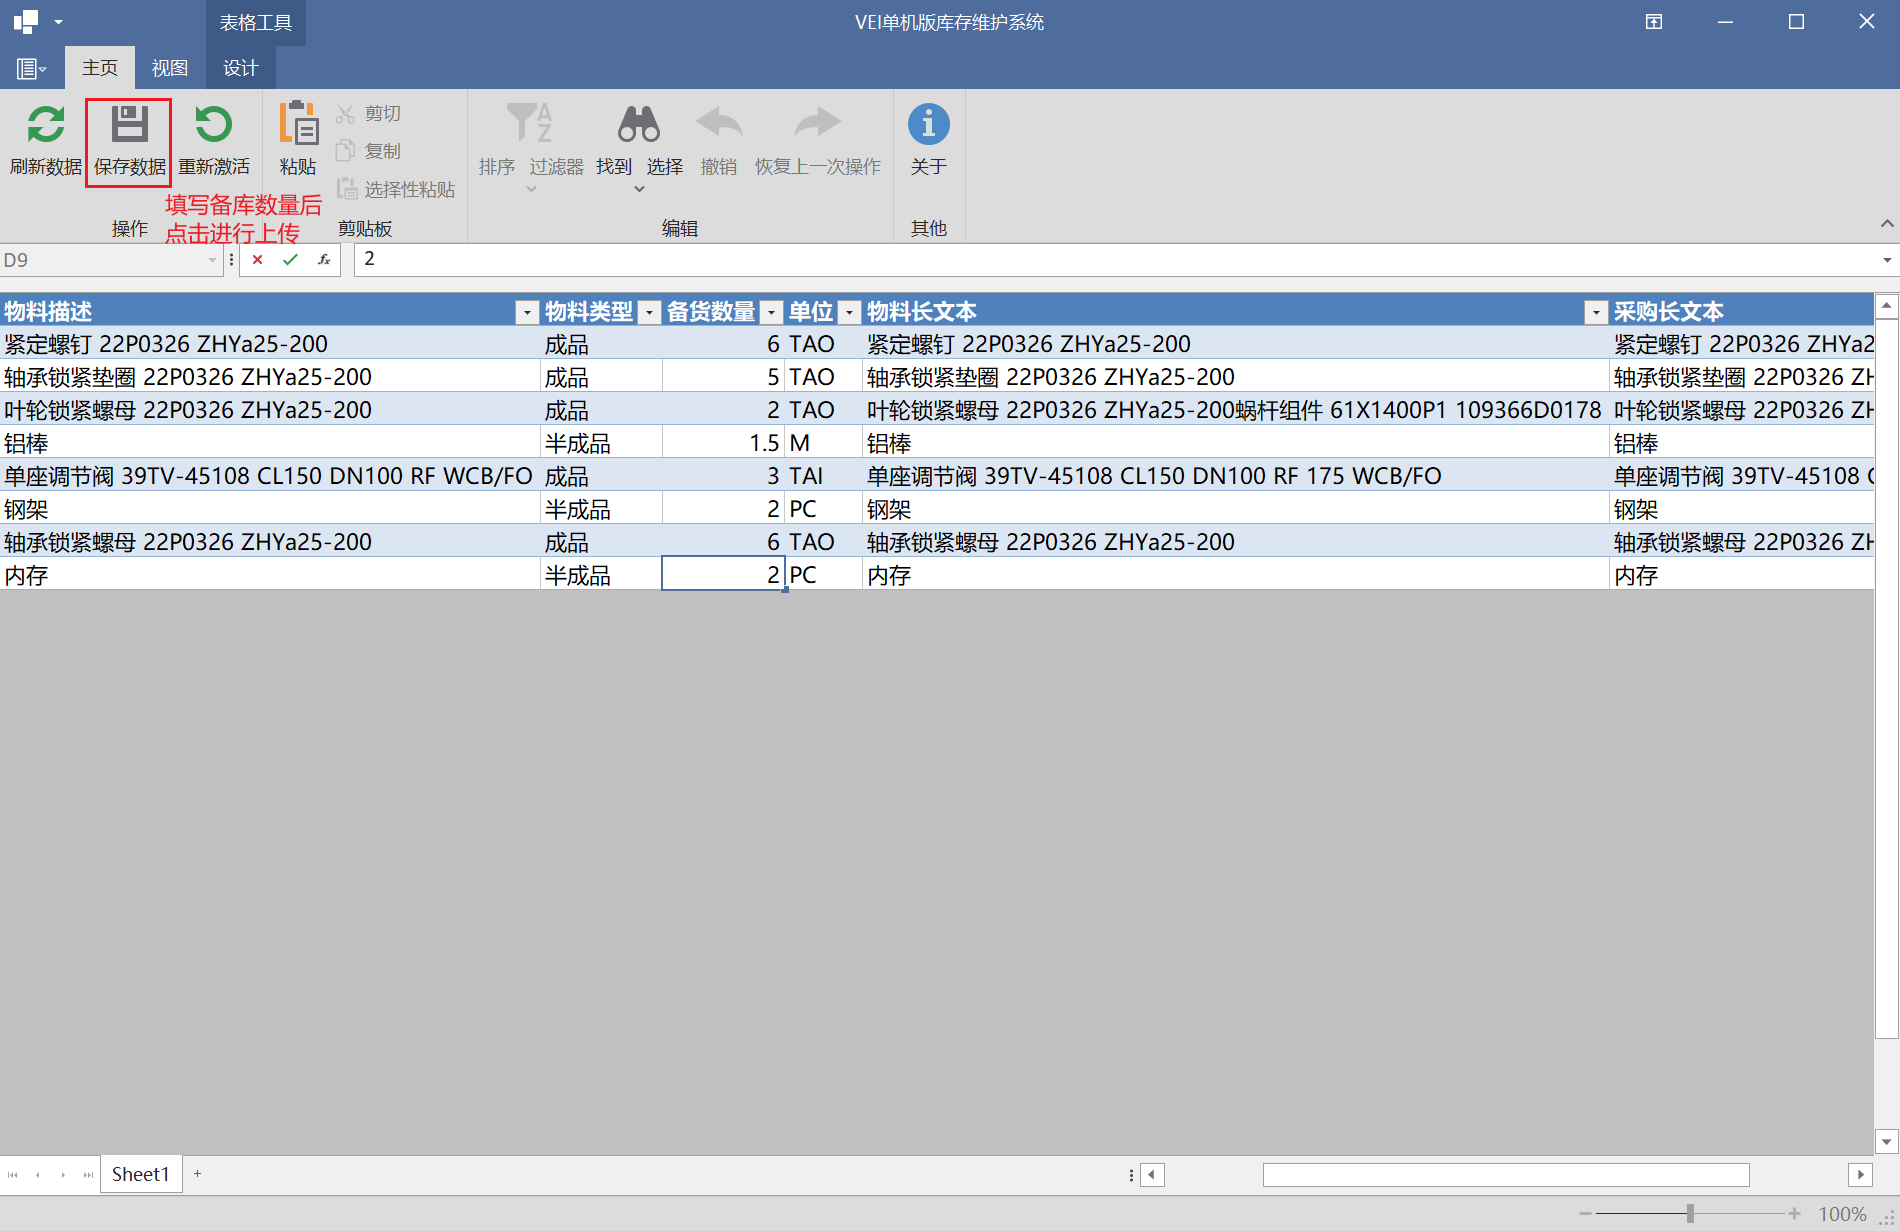The width and height of the screenshot is (1900, 1231).
Task: Click the zoom slider handle
Action: (1690, 1214)
